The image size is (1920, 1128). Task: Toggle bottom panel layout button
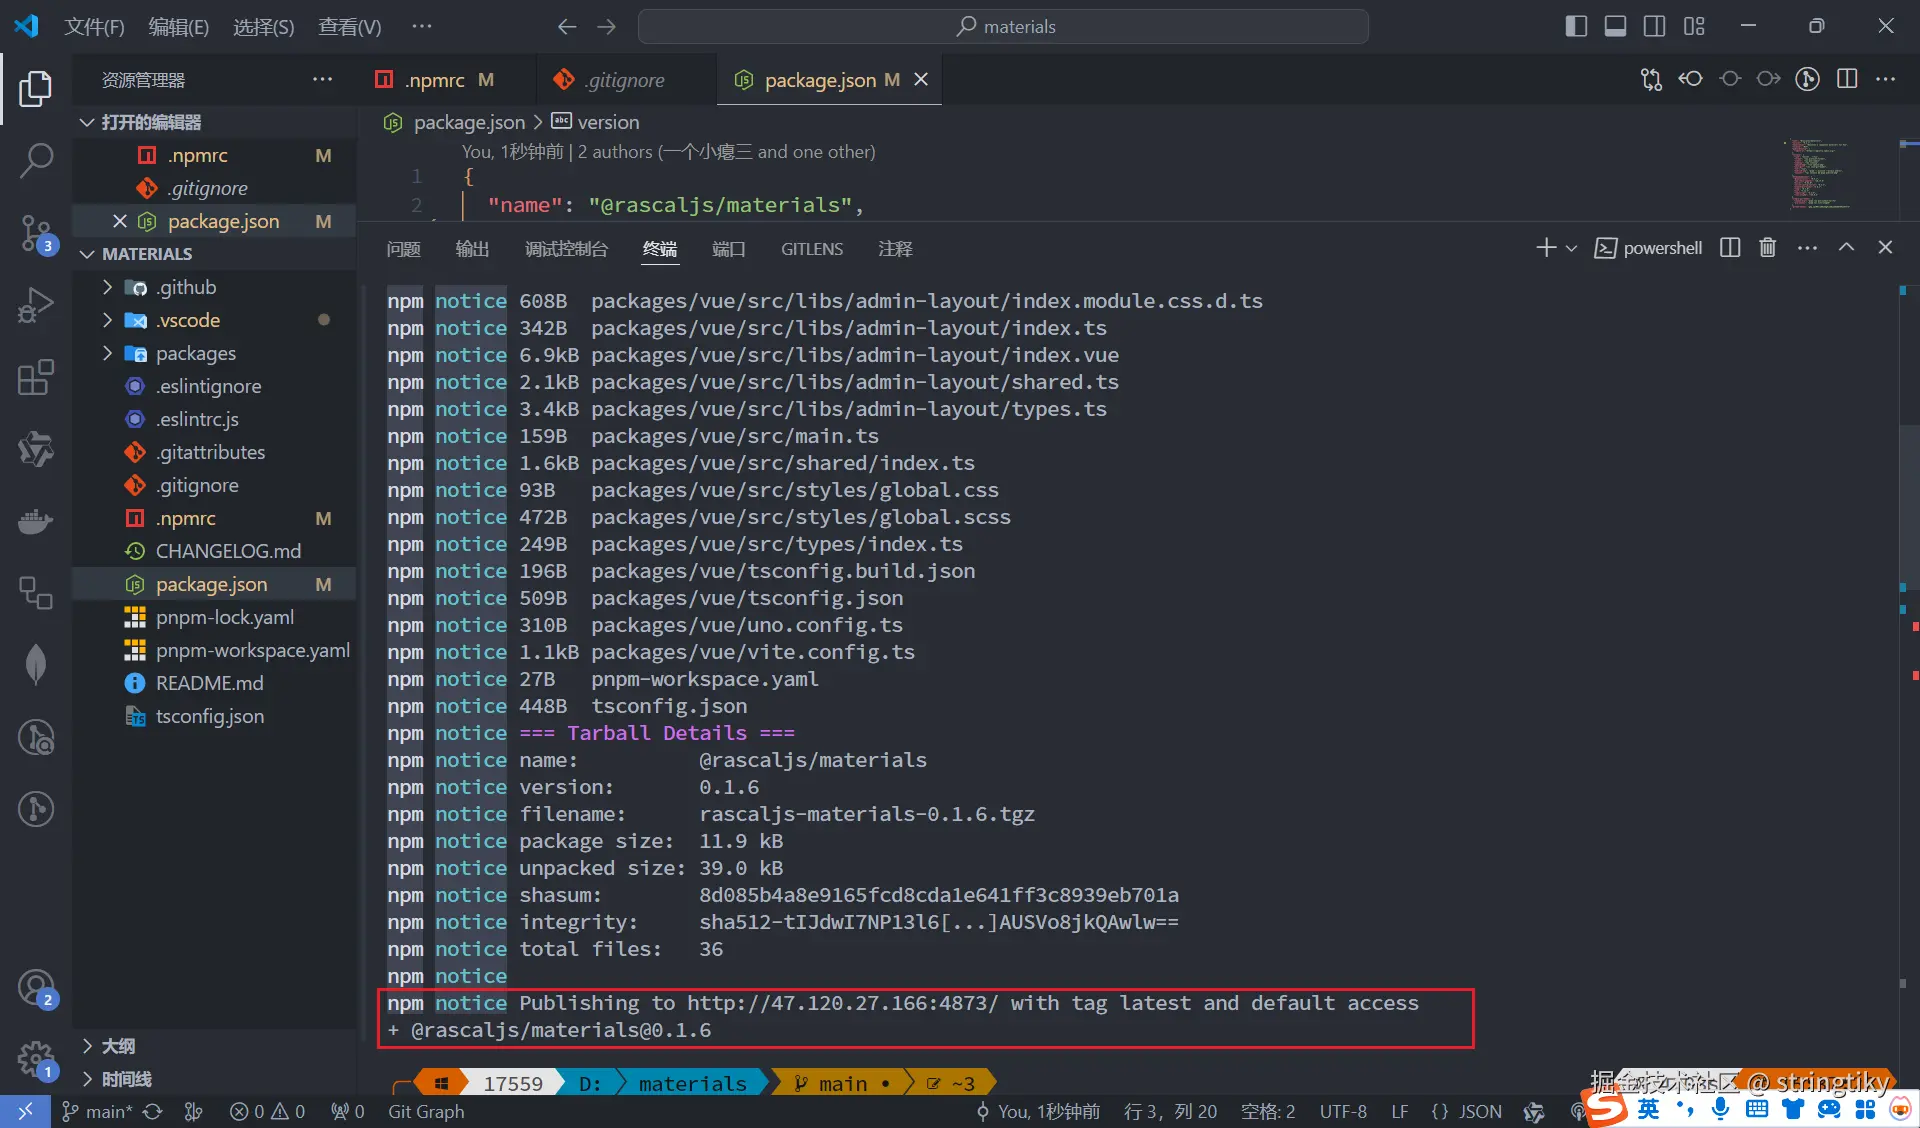tap(1615, 26)
